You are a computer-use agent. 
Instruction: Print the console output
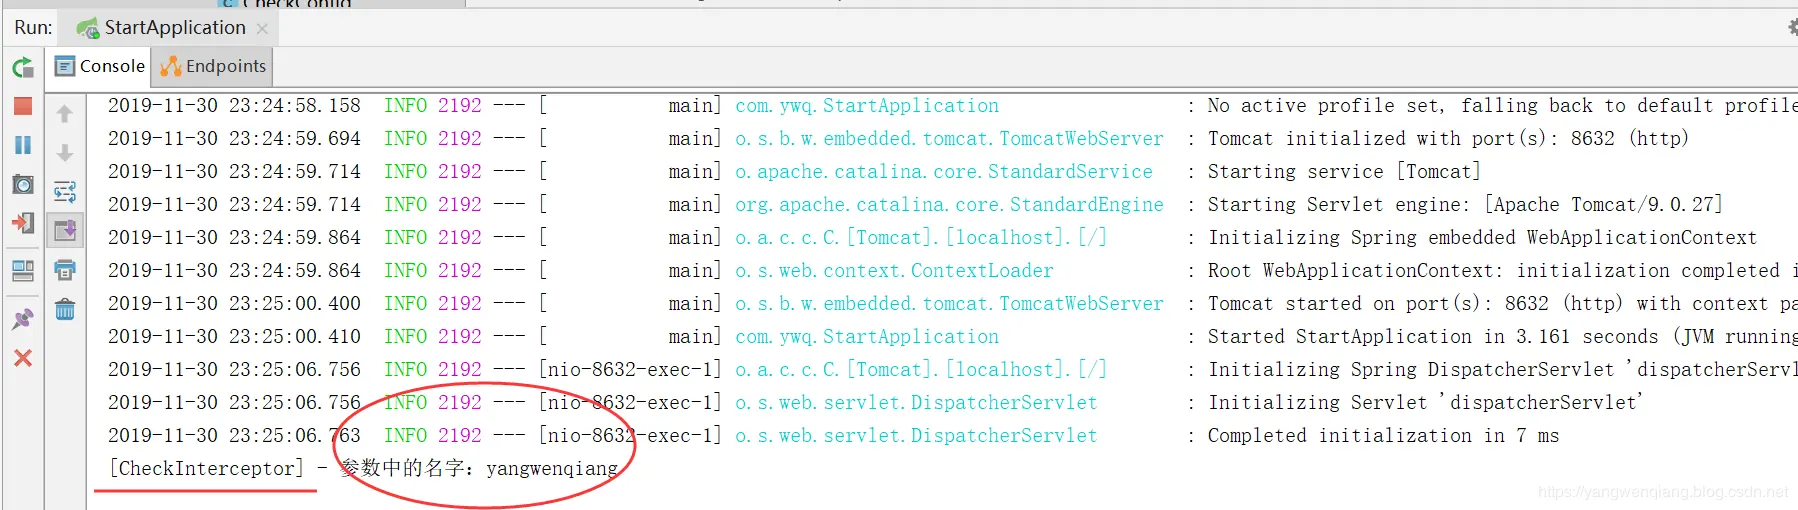coord(65,270)
